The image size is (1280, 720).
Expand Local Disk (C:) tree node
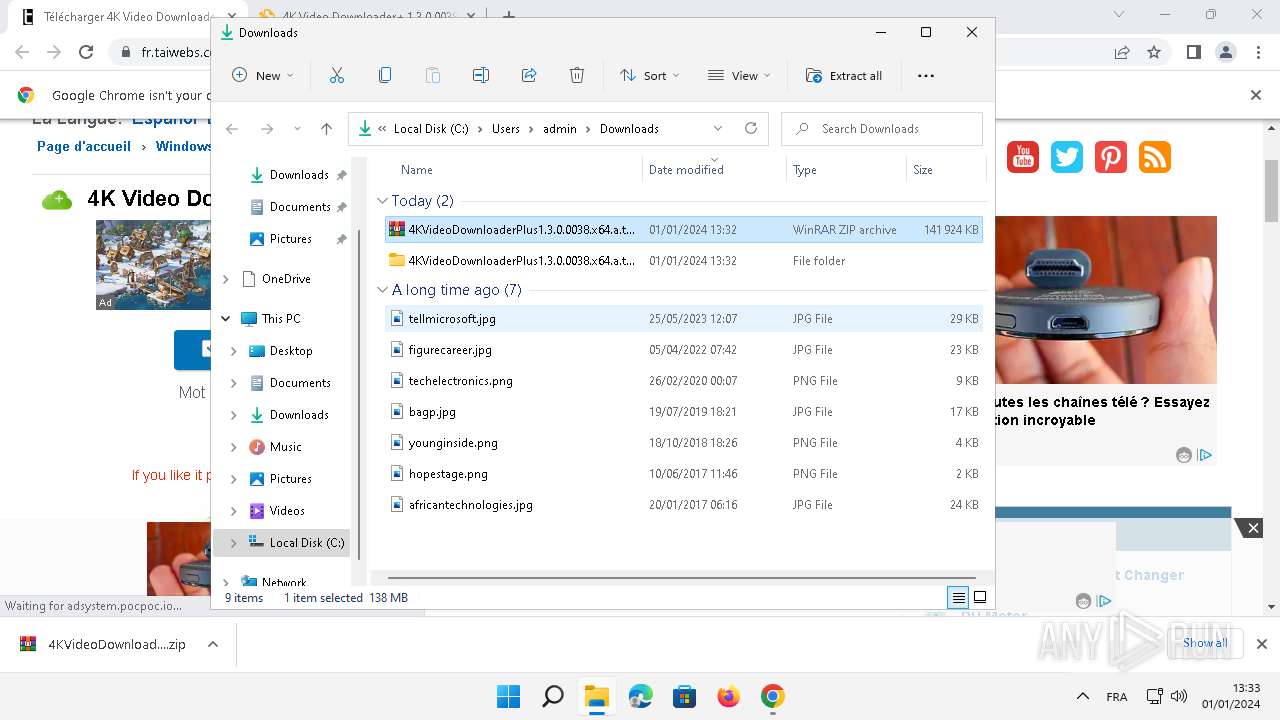click(x=234, y=543)
